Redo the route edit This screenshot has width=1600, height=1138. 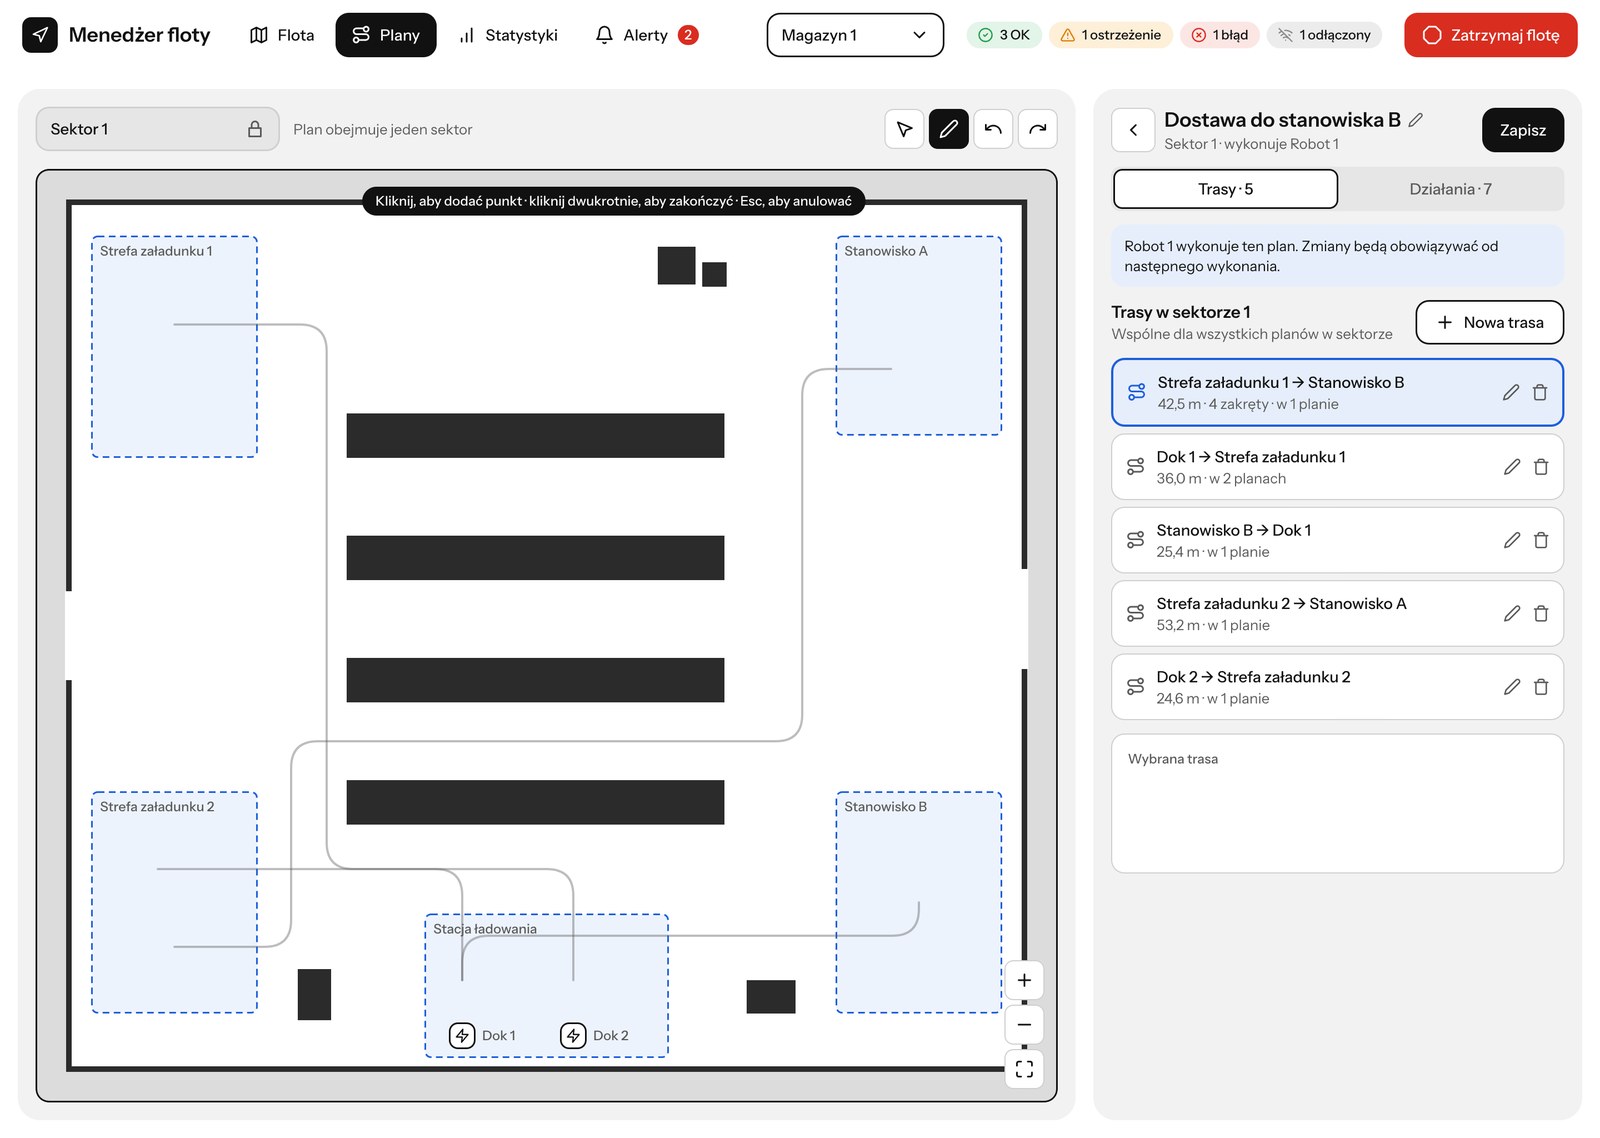[x=1038, y=129]
